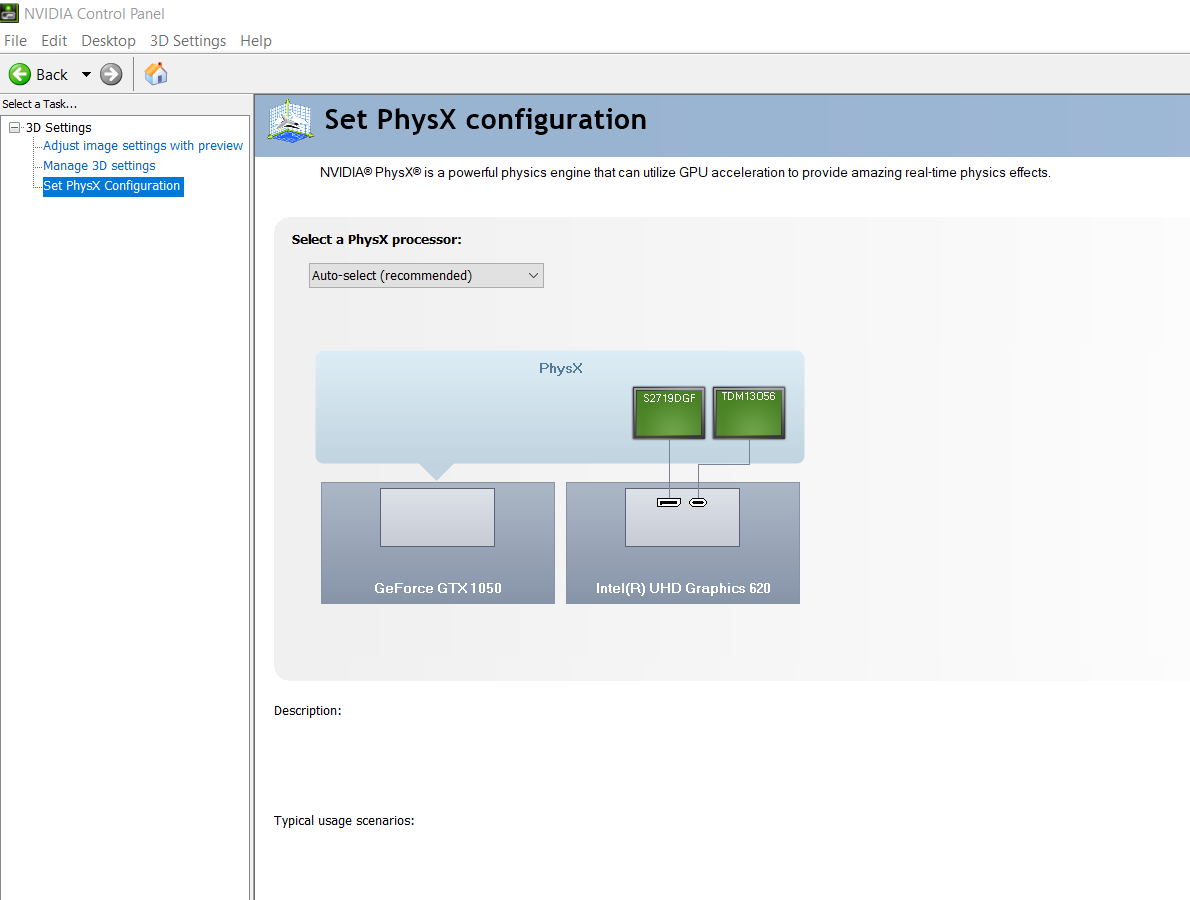Open Manage 3D settings task

pyautogui.click(x=99, y=165)
